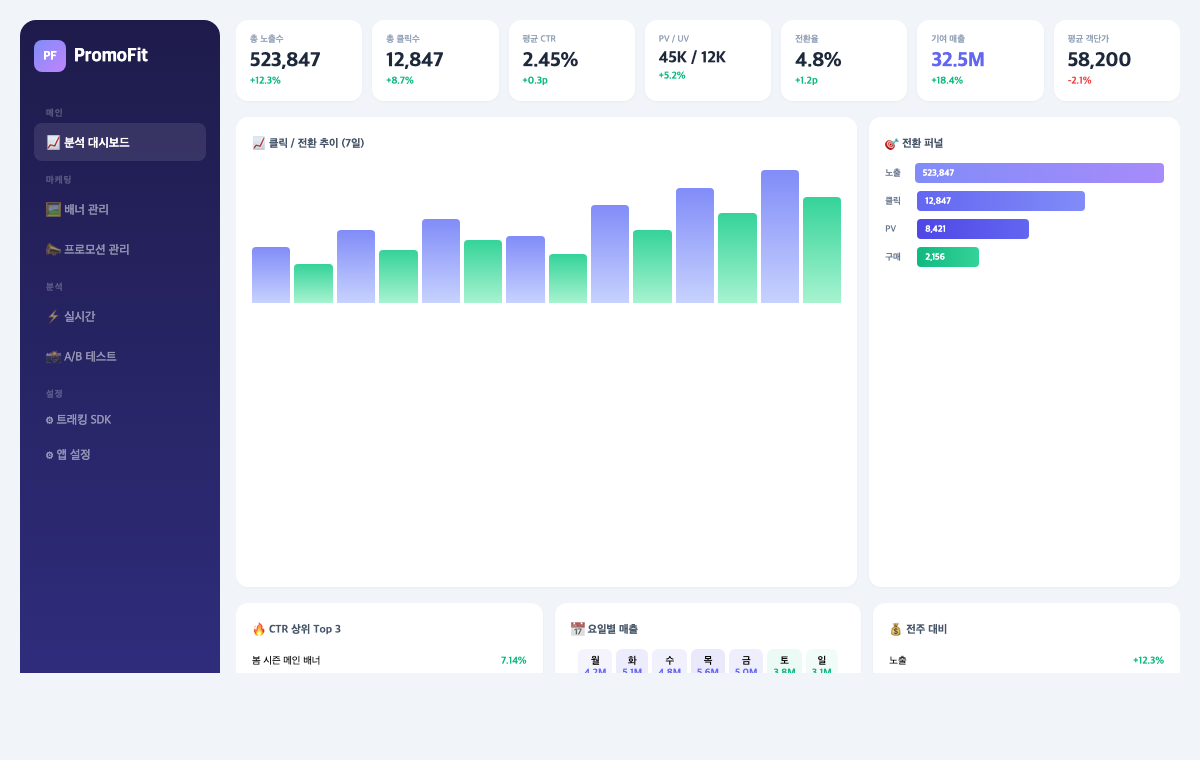Image resolution: width=1200 pixels, height=760 pixels.
Task: Select the 일 day tile in 요일별 매출
Action: [x=822, y=661]
